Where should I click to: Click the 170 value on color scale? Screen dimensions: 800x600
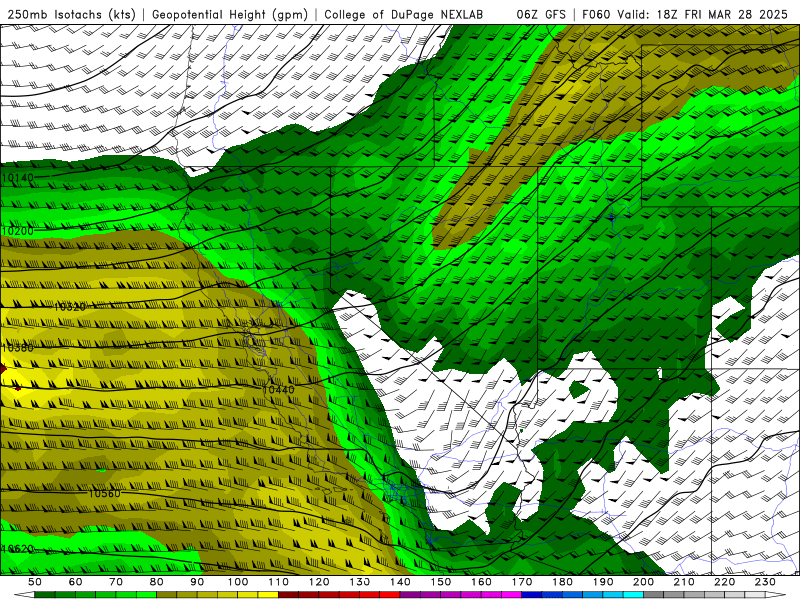521,582
